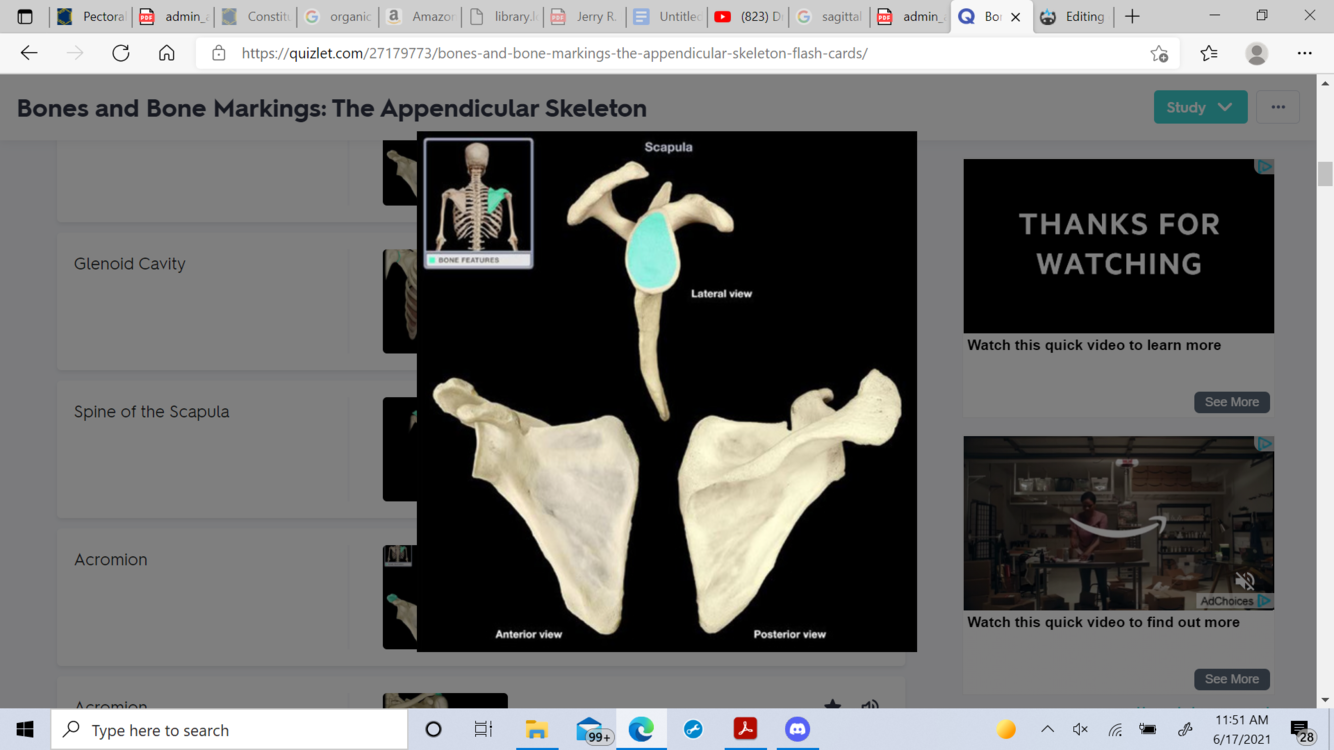Open the notification center
The width and height of the screenshot is (1334, 750).
[x=1302, y=731]
